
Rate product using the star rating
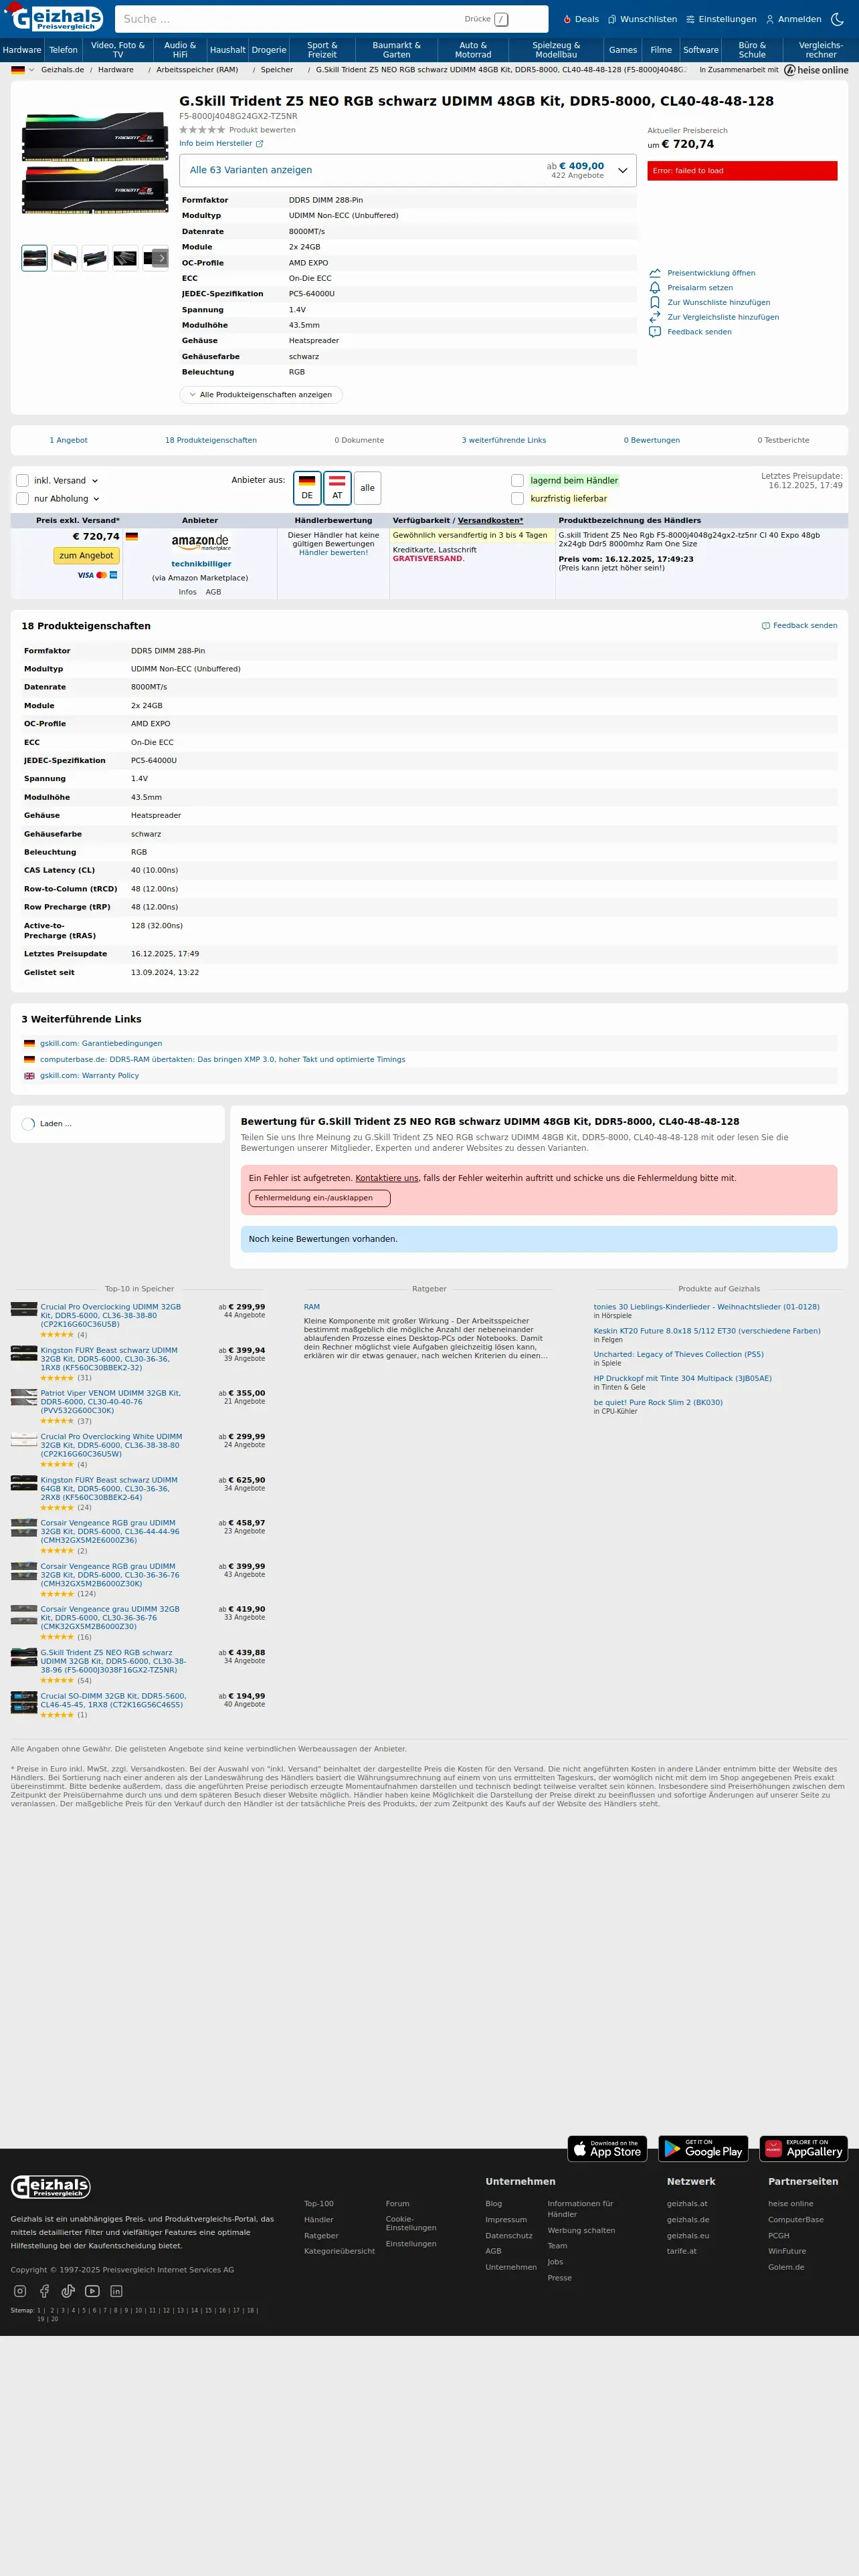point(202,130)
